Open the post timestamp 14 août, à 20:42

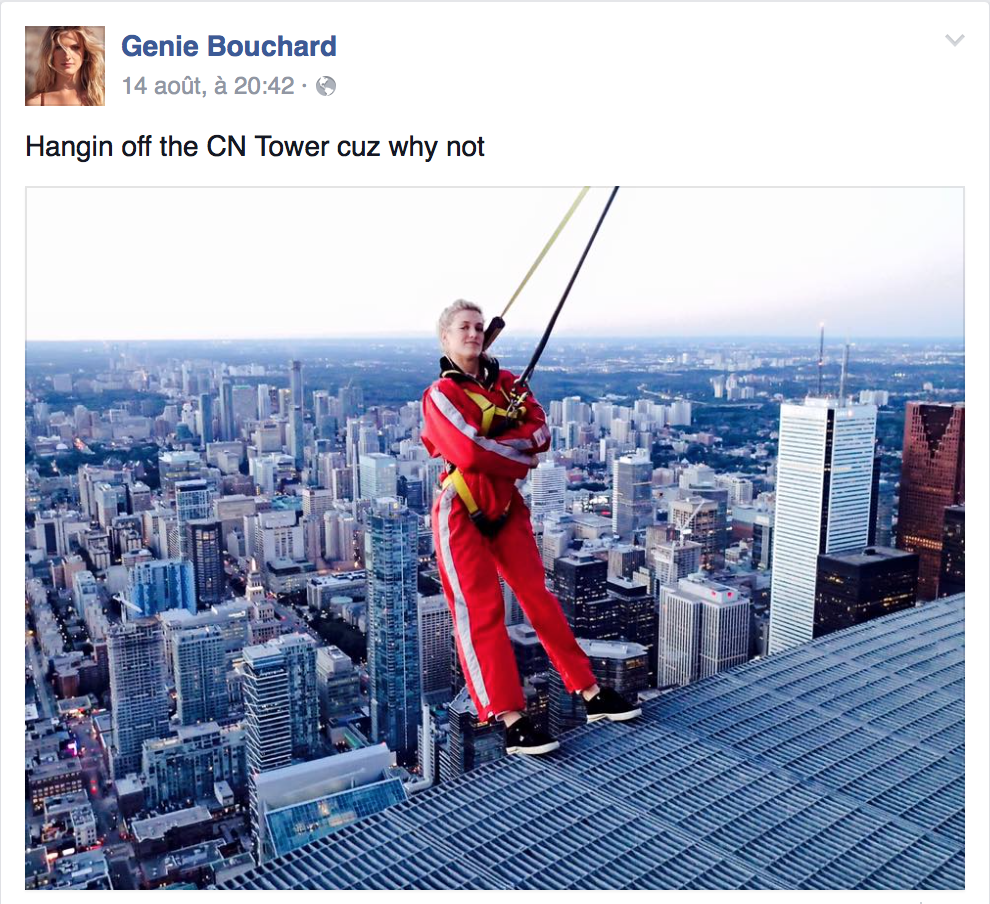[208, 86]
